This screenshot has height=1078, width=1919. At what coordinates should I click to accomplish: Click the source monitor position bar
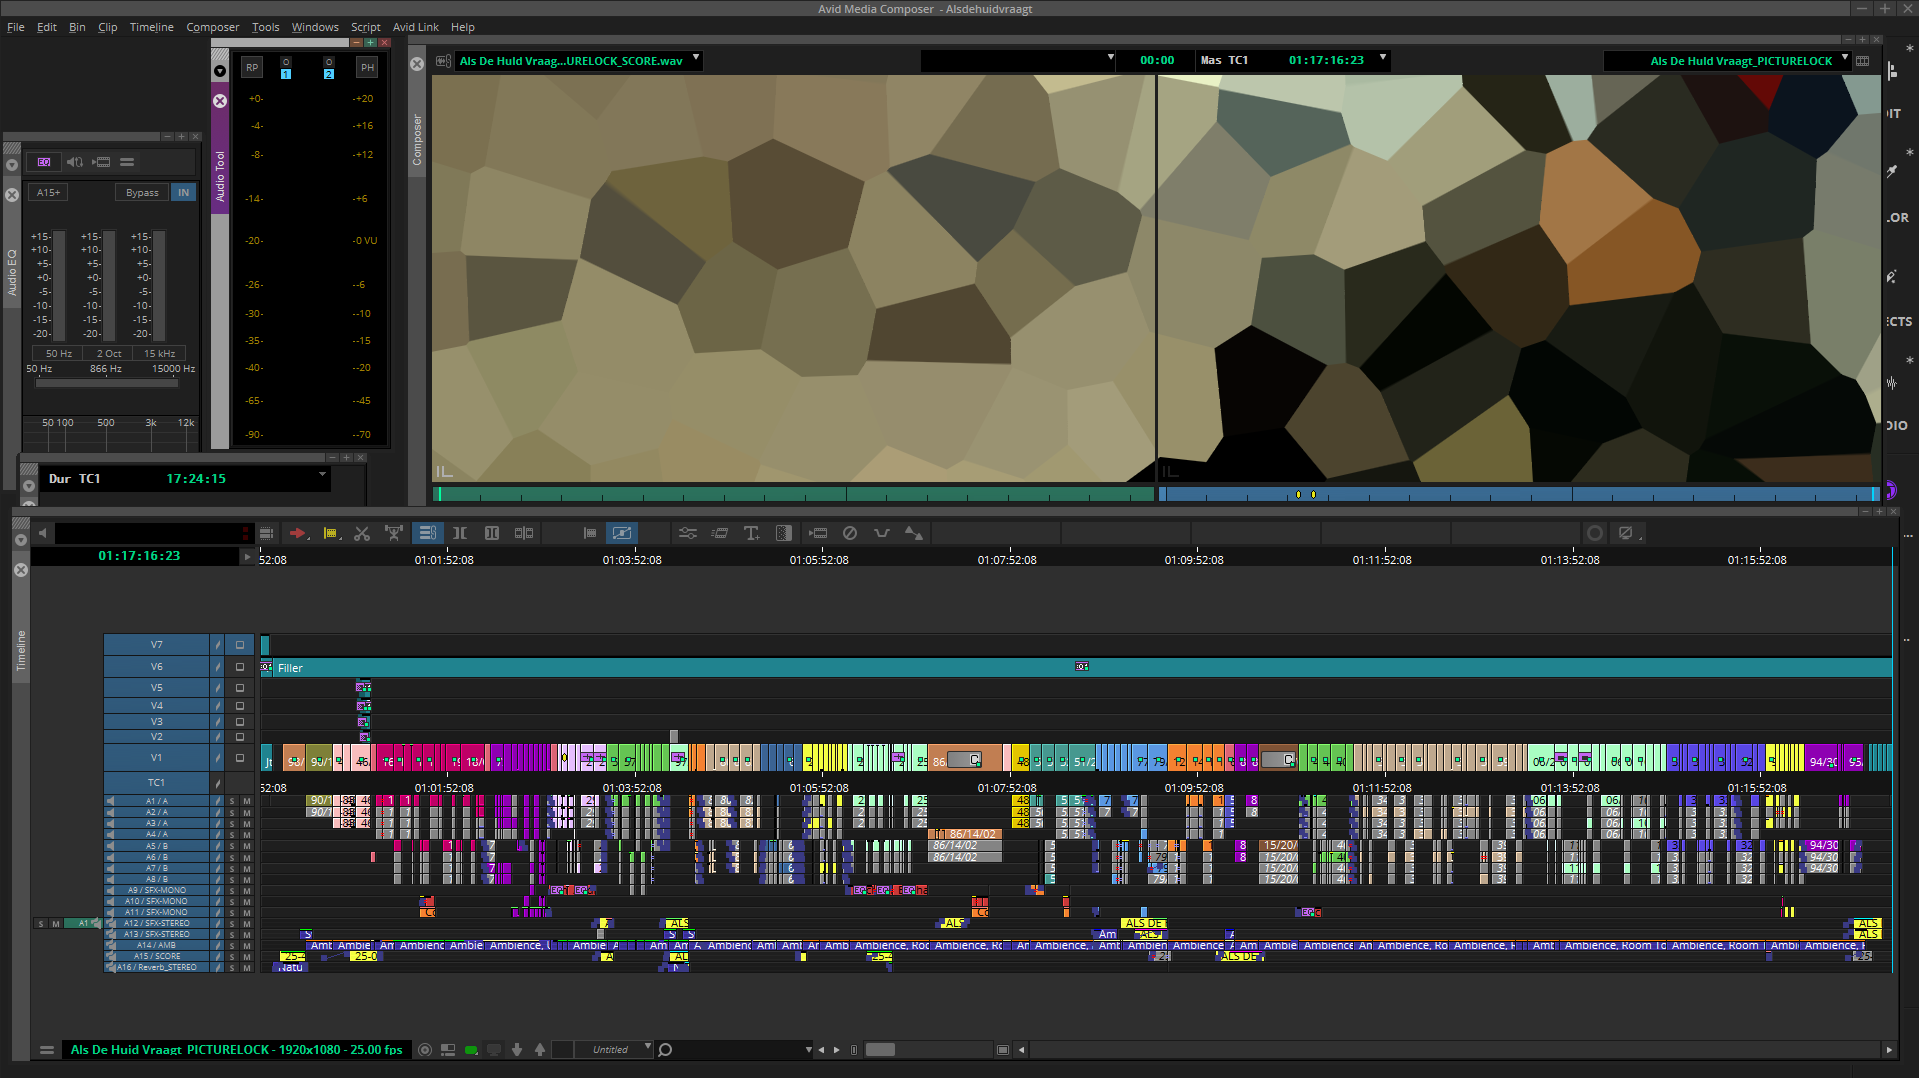tap(794, 494)
